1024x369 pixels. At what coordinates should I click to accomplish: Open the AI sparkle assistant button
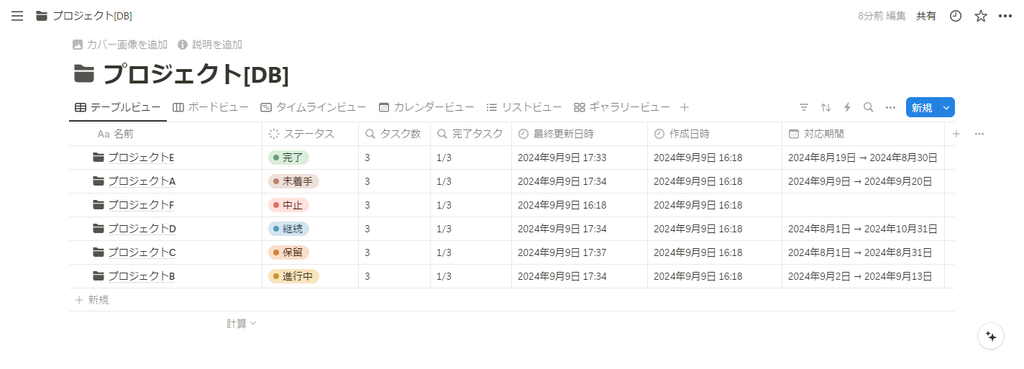[990, 336]
